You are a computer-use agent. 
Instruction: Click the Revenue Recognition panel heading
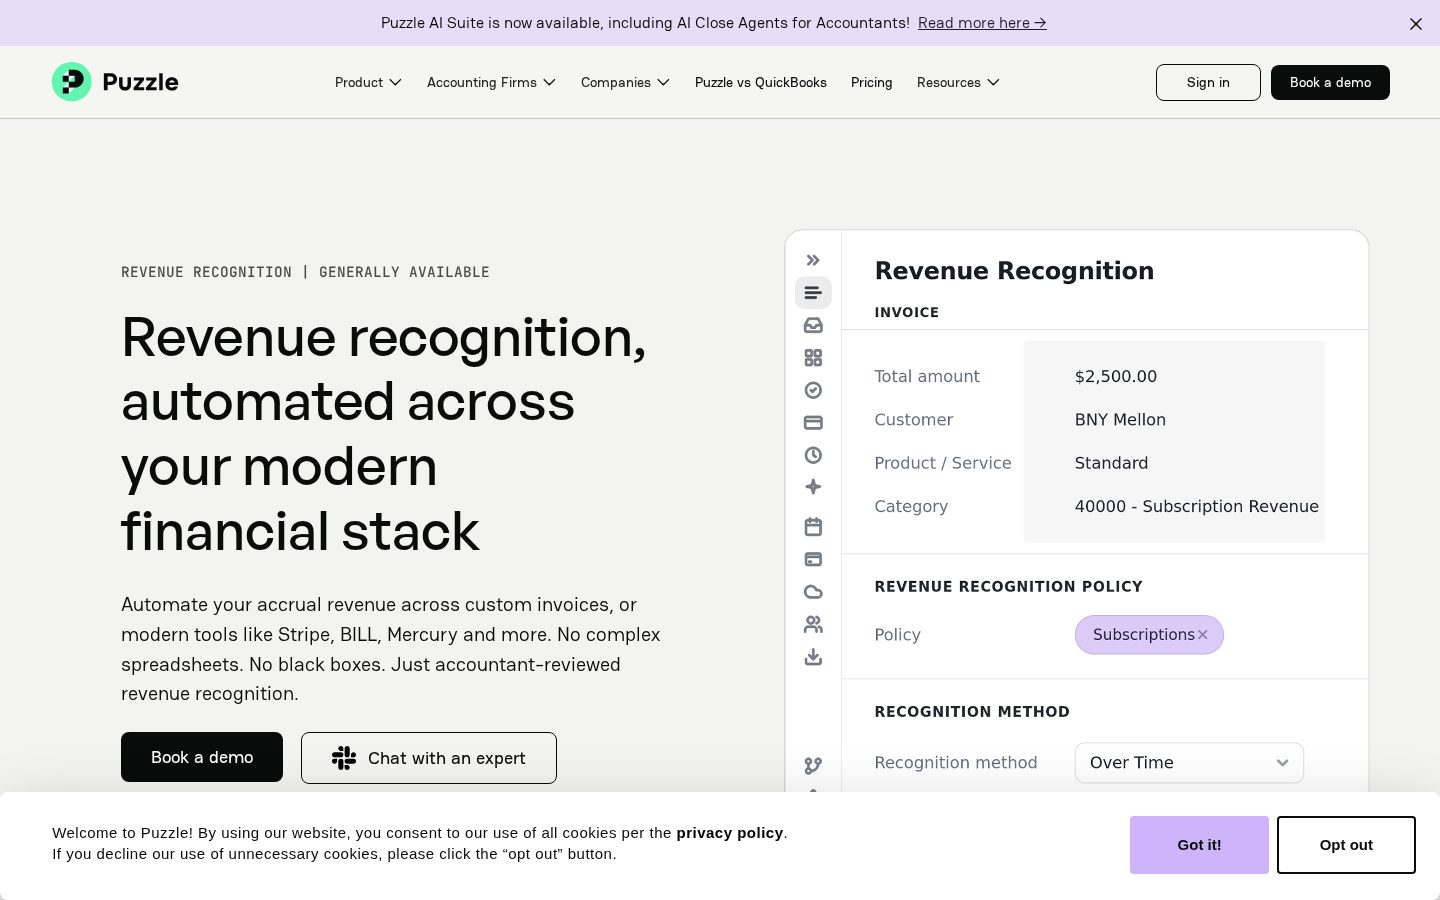(x=1014, y=271)
